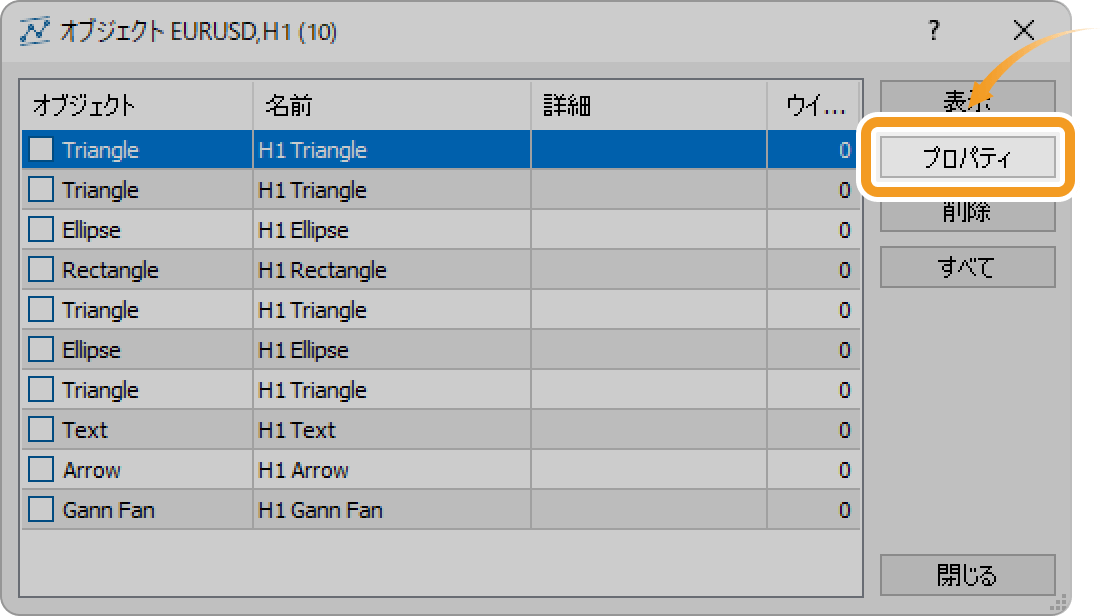Sort by the 名前 column header

point(391,105)
